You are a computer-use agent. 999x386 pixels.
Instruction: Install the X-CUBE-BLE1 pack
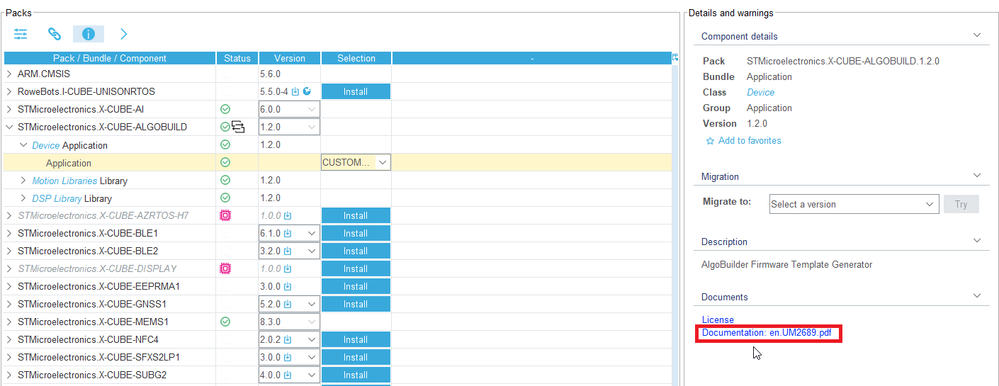tap(356, 233)
